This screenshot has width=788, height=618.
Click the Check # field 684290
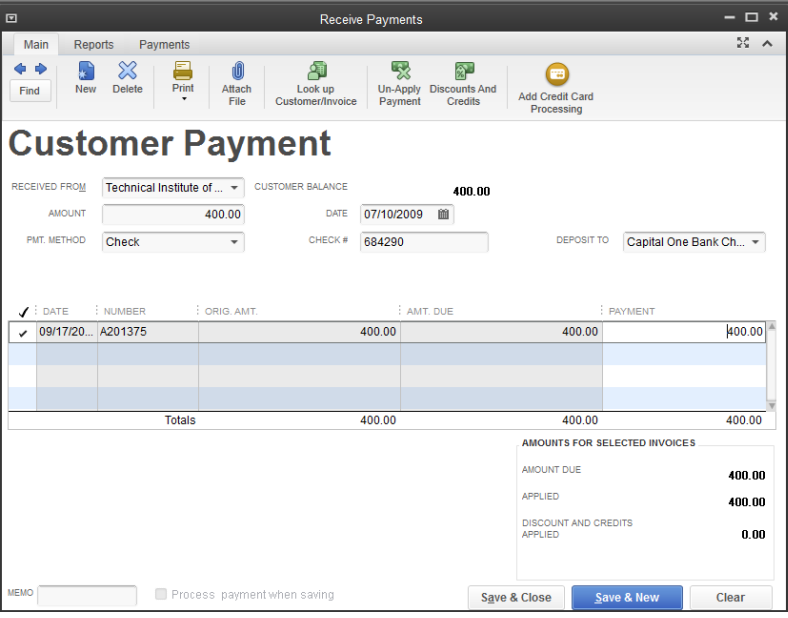424,242
